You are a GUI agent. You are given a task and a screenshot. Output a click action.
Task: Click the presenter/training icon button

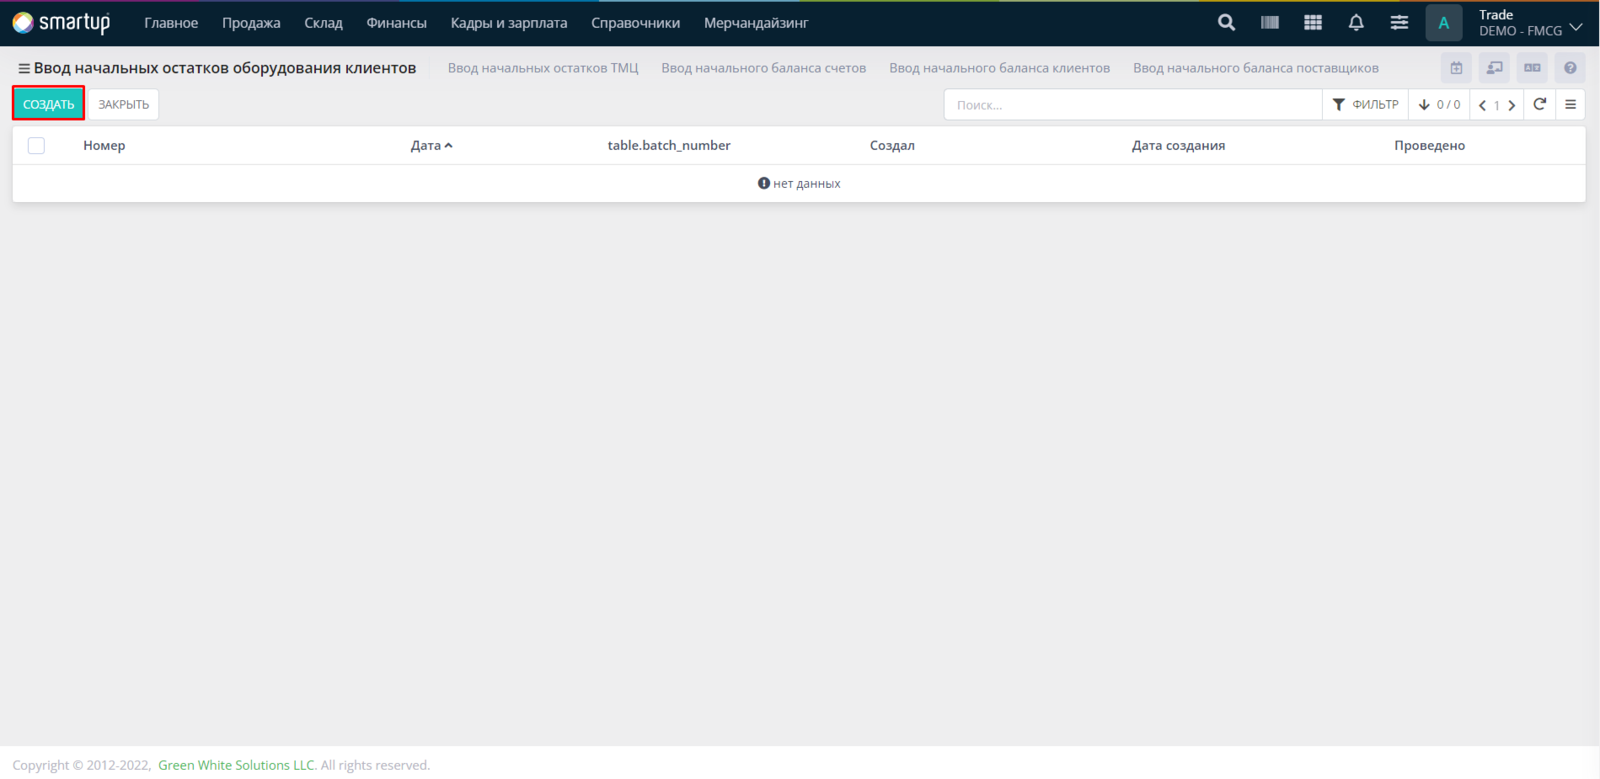click(1494, 68)
